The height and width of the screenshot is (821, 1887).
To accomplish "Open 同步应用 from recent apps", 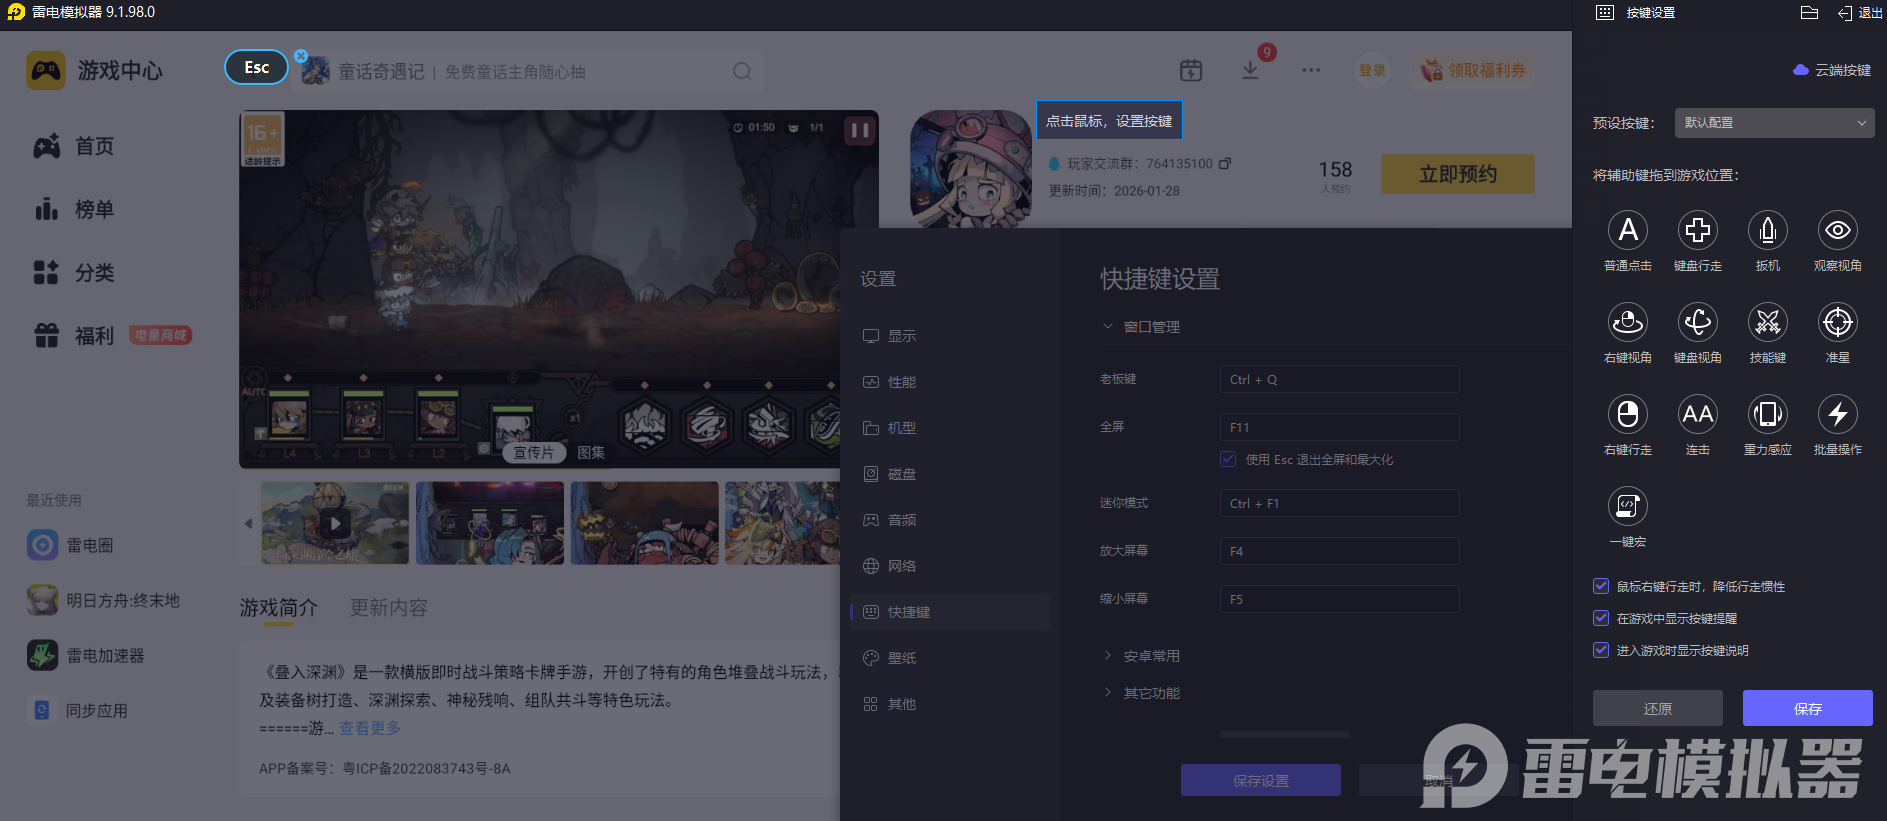I will [78, 710].
